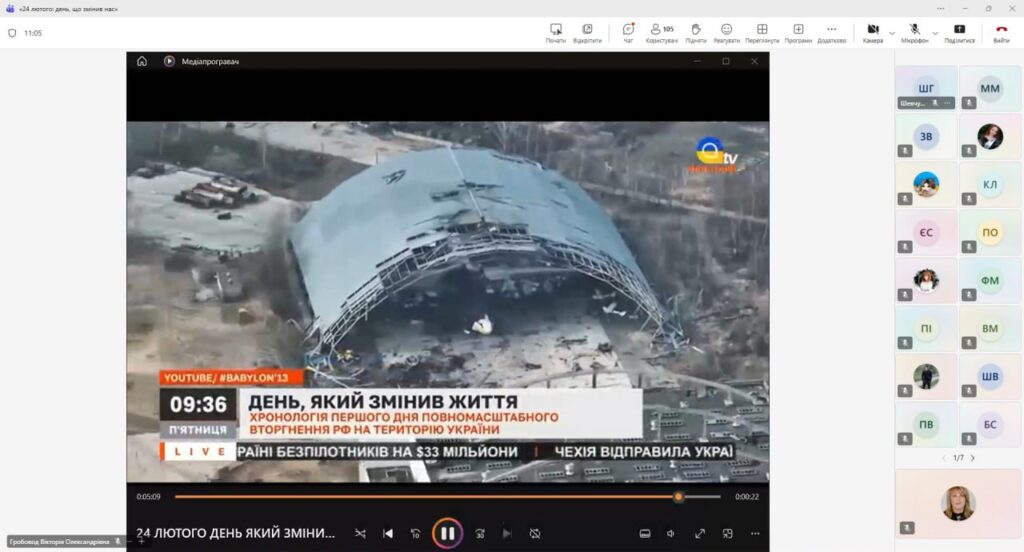Toggle the Камера camera on

coord(872,32)
